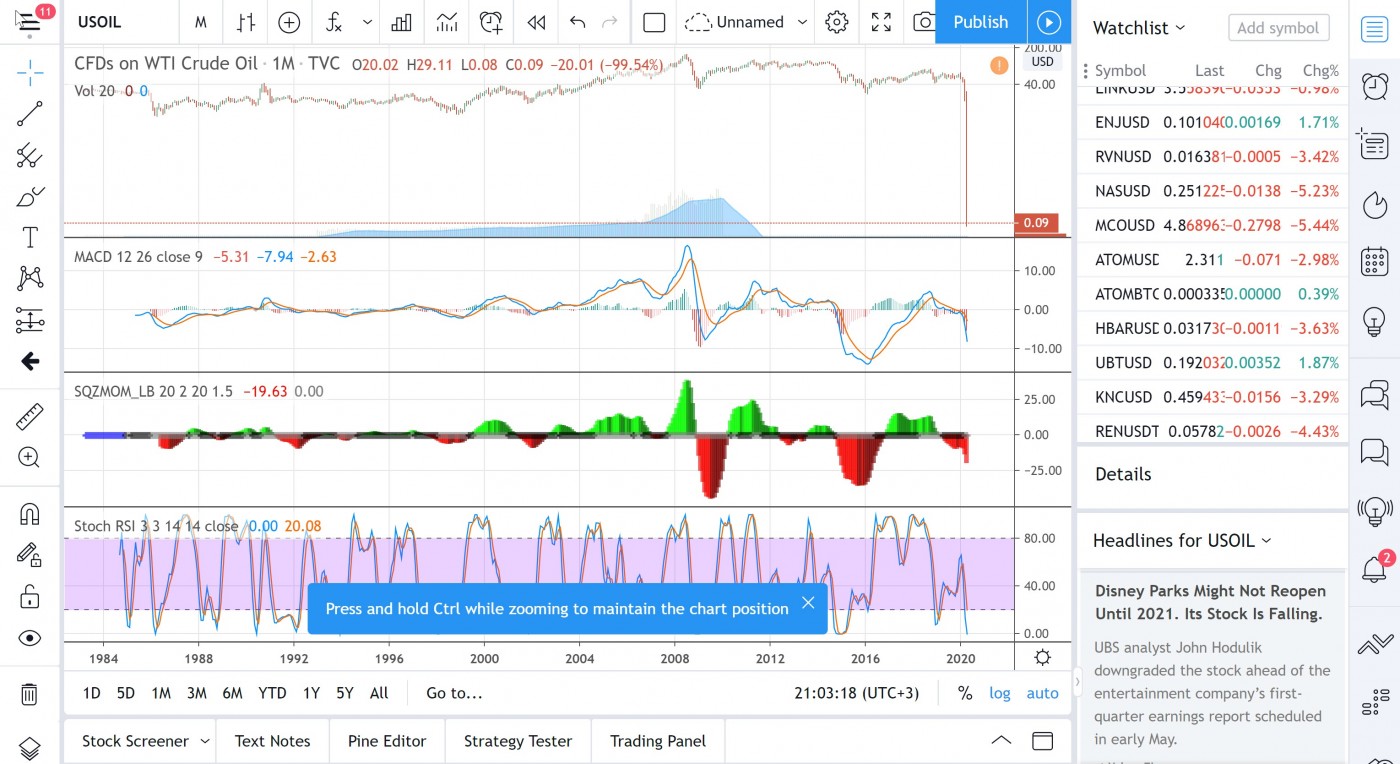The height and width of the screenshot is (764, 1400).
Task: Click the Add symbol input field
Action: click(x=1278, y=28)
